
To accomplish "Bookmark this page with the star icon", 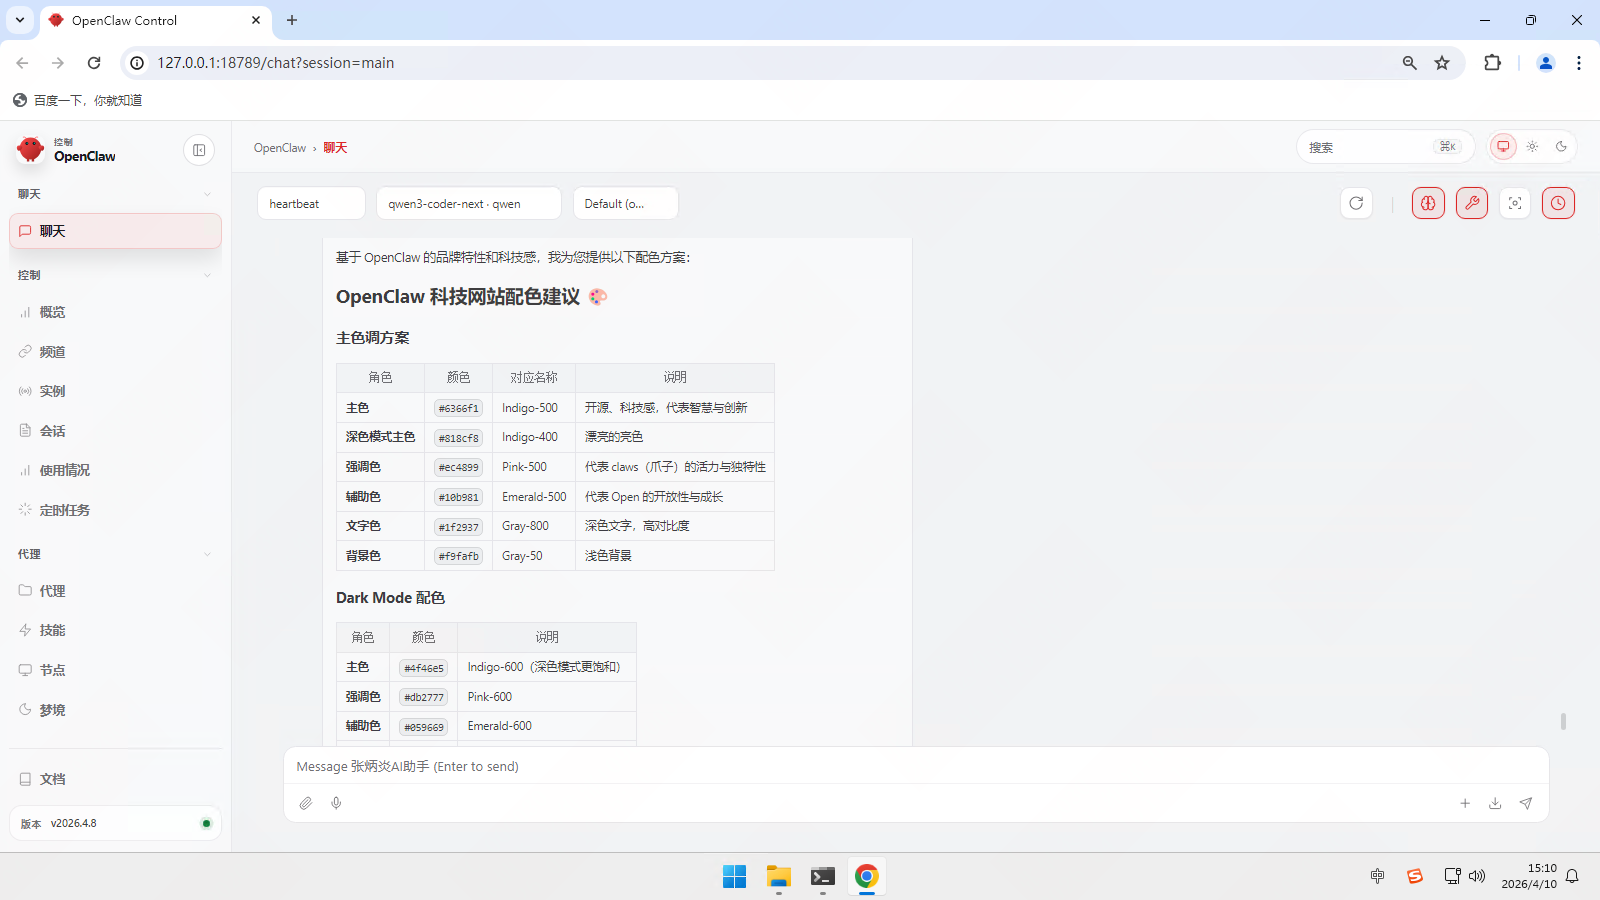I will tap(1442, 63).
